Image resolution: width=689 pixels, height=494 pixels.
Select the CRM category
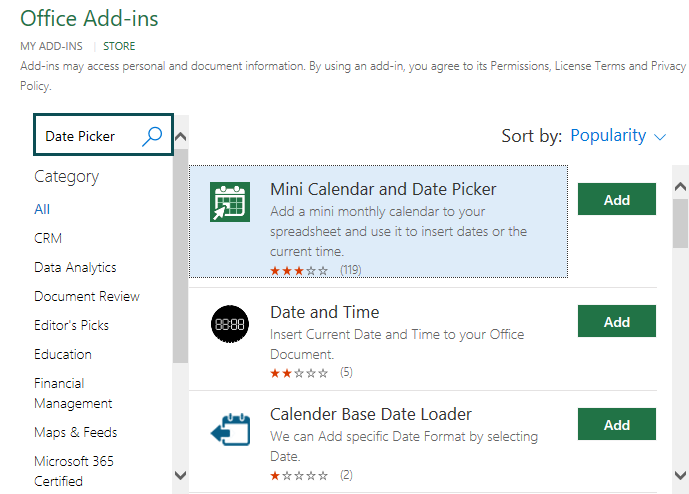point(48,238)
